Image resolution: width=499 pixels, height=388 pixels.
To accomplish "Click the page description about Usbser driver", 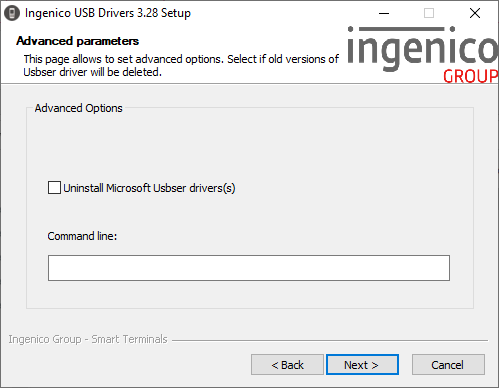I will (x=181, y=65).
